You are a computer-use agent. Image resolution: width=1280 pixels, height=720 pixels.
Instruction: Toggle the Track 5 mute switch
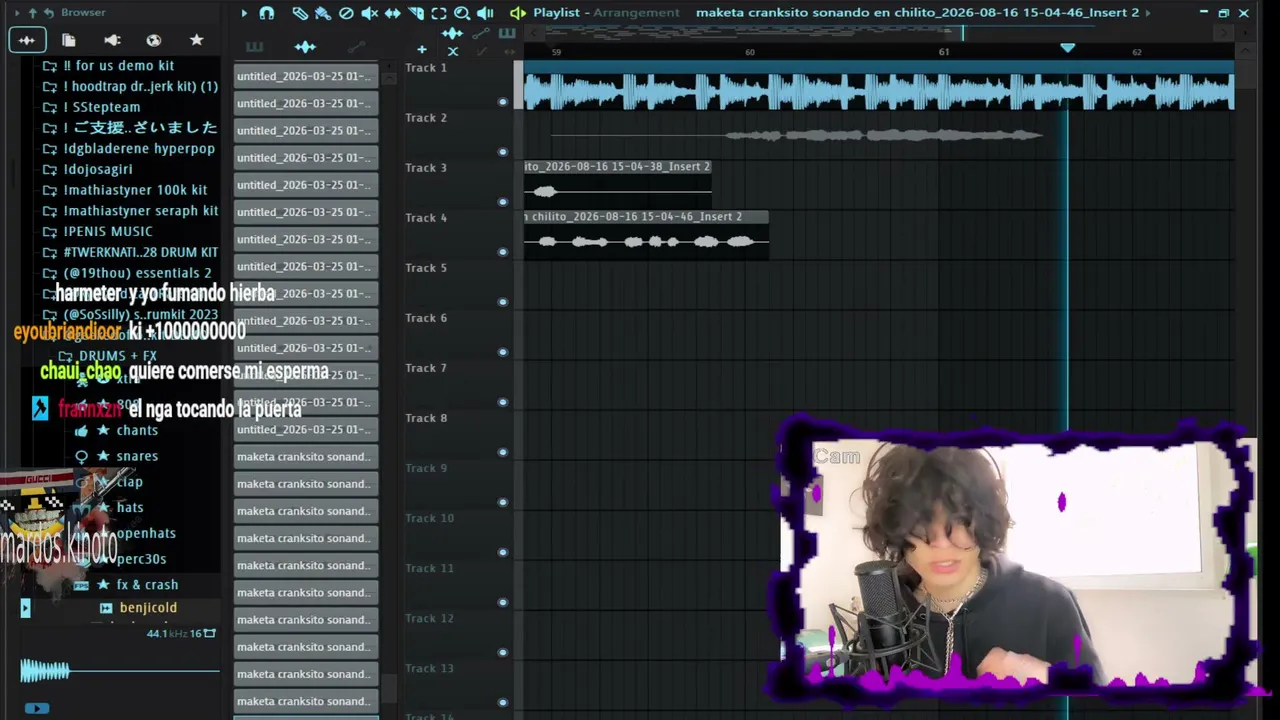(x=503, y=302)
